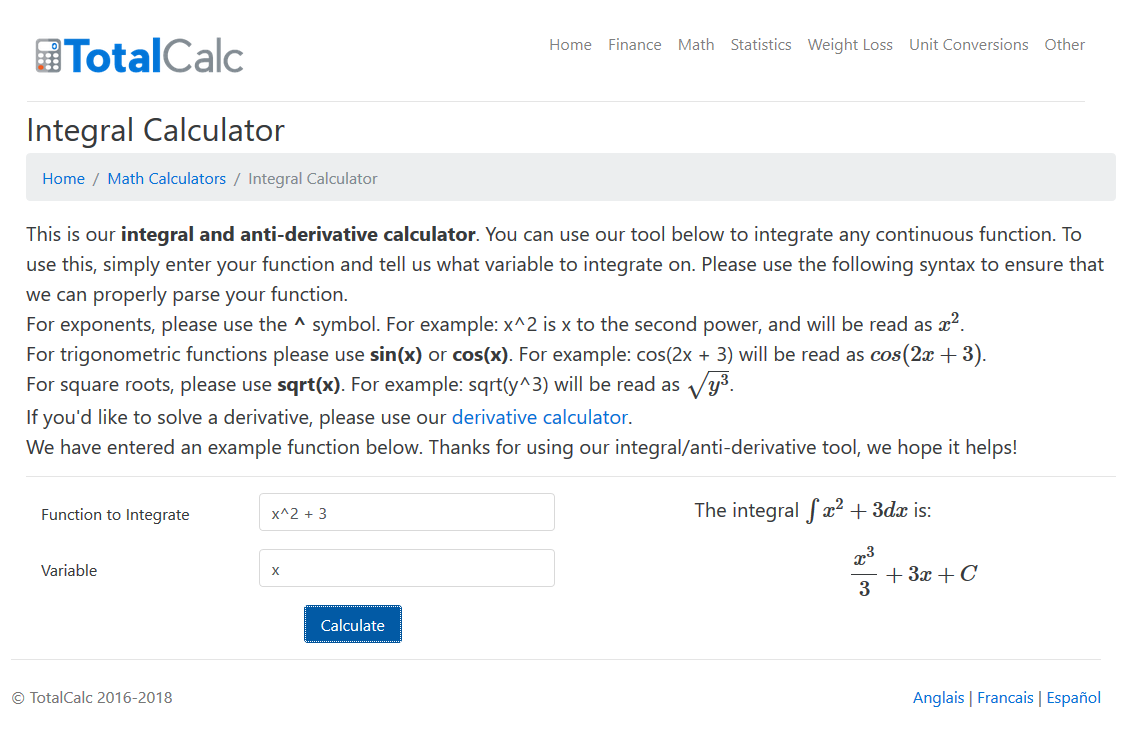
Task: Open the Unit Conversions page
Action: pos(968,44)
